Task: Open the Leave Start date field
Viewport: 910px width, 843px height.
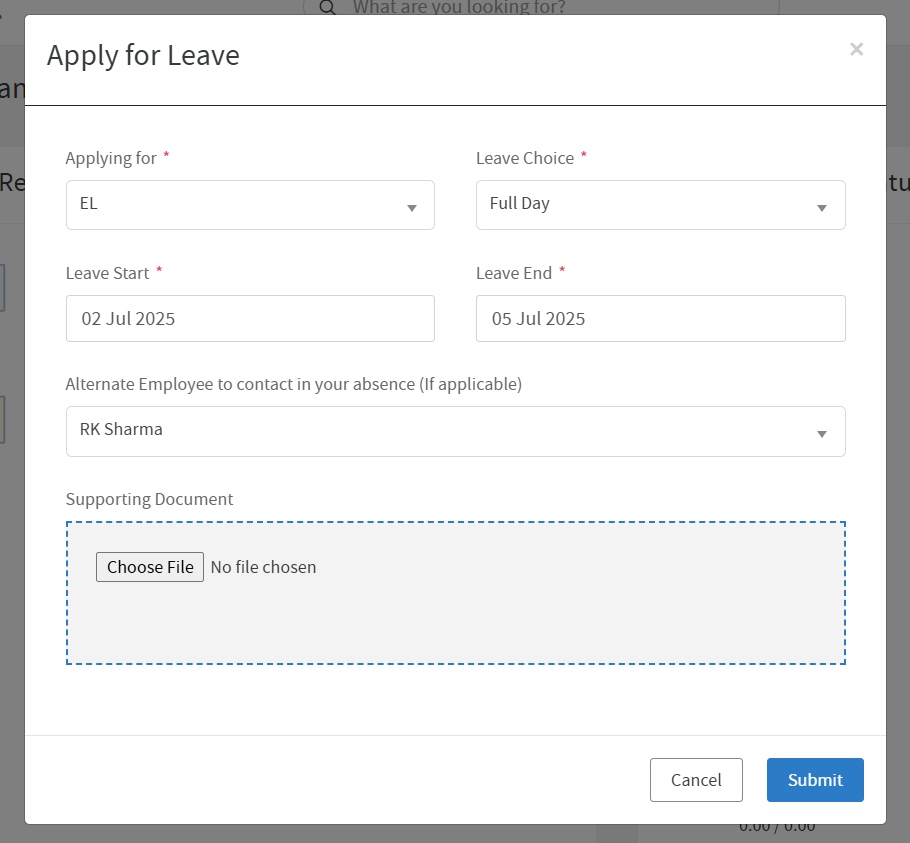Action: click(x=250, y=319)
